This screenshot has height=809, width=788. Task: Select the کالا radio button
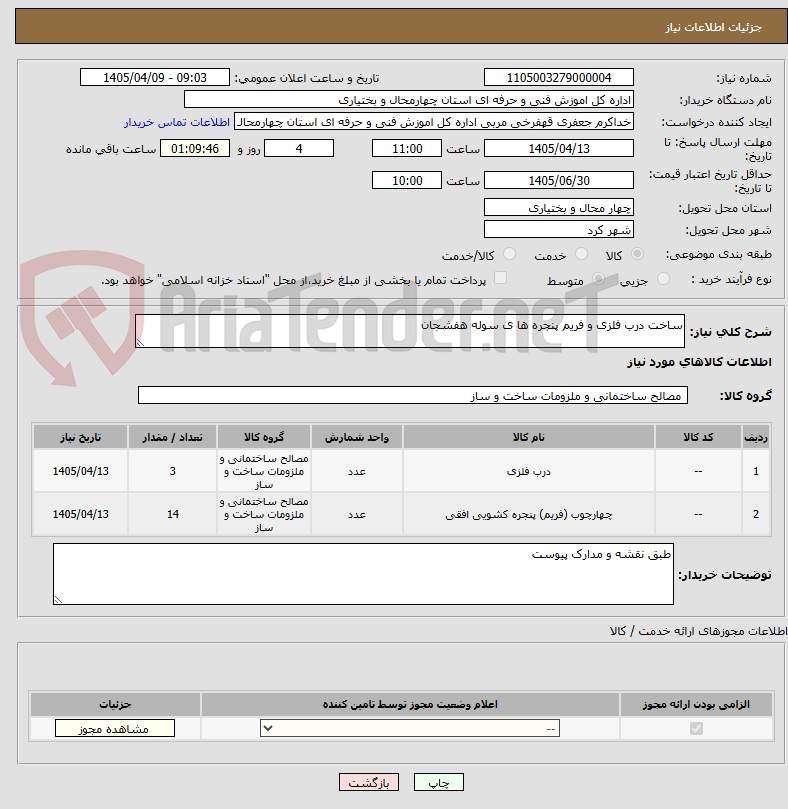click(x=637, y=254)
